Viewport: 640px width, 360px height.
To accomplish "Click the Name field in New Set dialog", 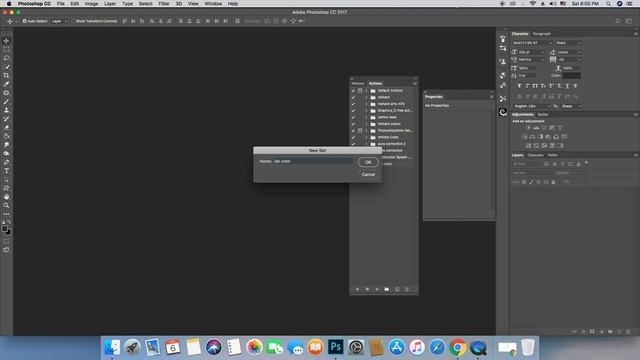I will pos(313,161).
